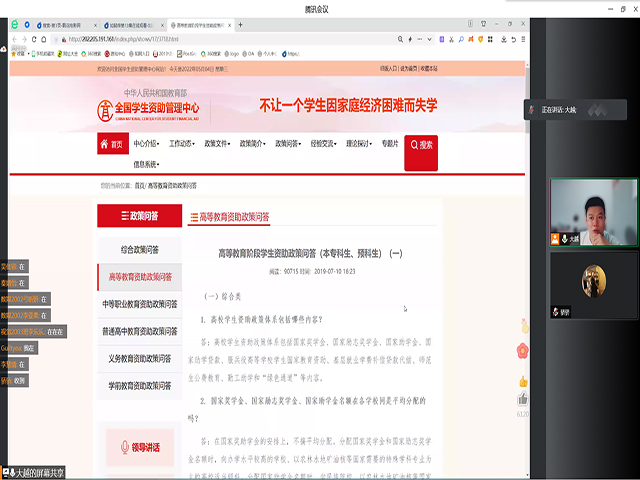Click the microphone icon on 大越's video tile
640x480 pixels.
[x=565, y=239]
